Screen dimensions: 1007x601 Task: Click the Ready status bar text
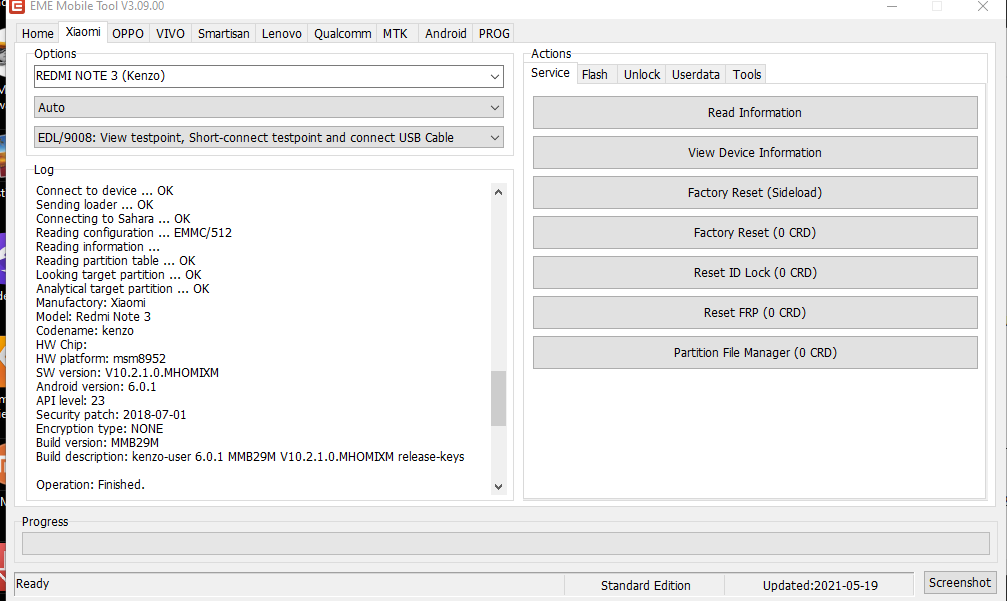pyautogui.click(x=33, y=584)
